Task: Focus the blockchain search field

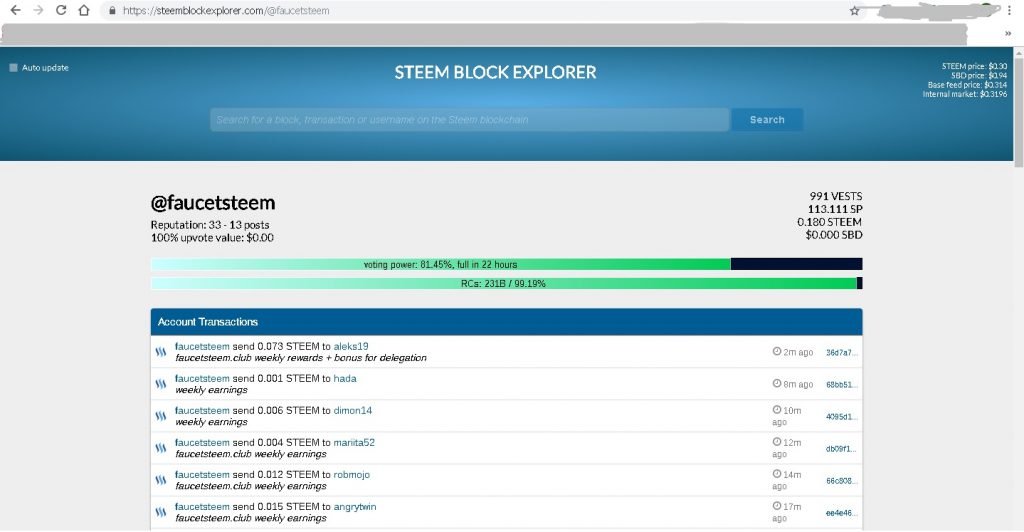Action: coord(470,119)
